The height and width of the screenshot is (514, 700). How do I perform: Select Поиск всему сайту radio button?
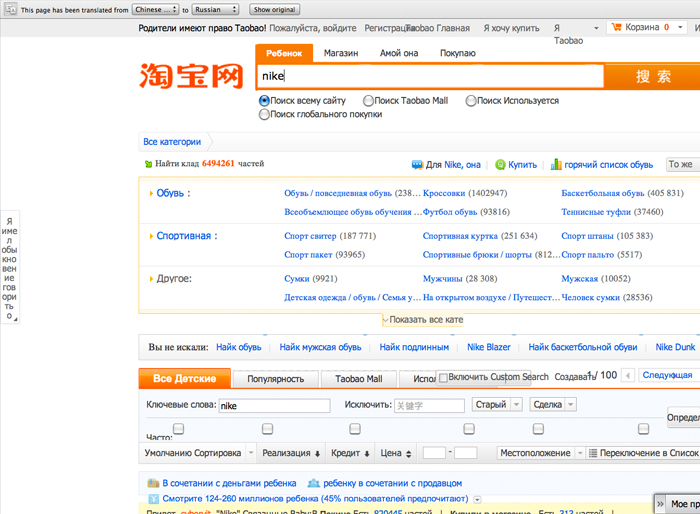tap(264, 100)
